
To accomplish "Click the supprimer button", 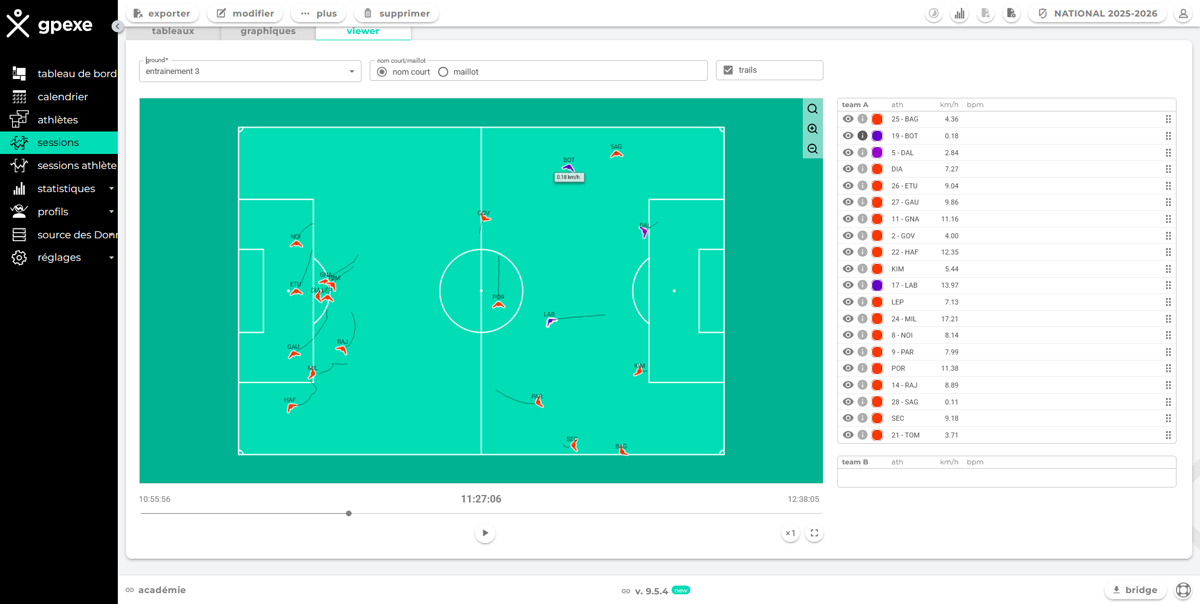I will 394,13.
